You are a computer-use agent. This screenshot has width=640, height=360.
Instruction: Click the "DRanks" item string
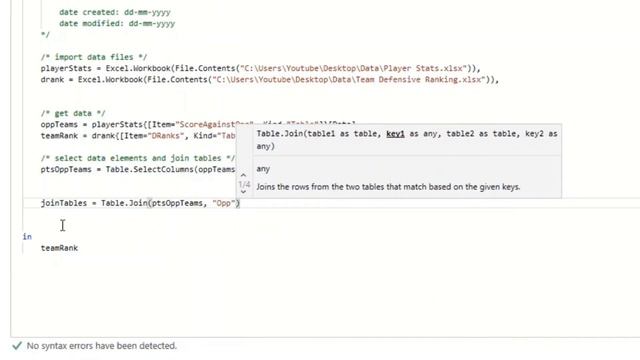tap(166, 136)
